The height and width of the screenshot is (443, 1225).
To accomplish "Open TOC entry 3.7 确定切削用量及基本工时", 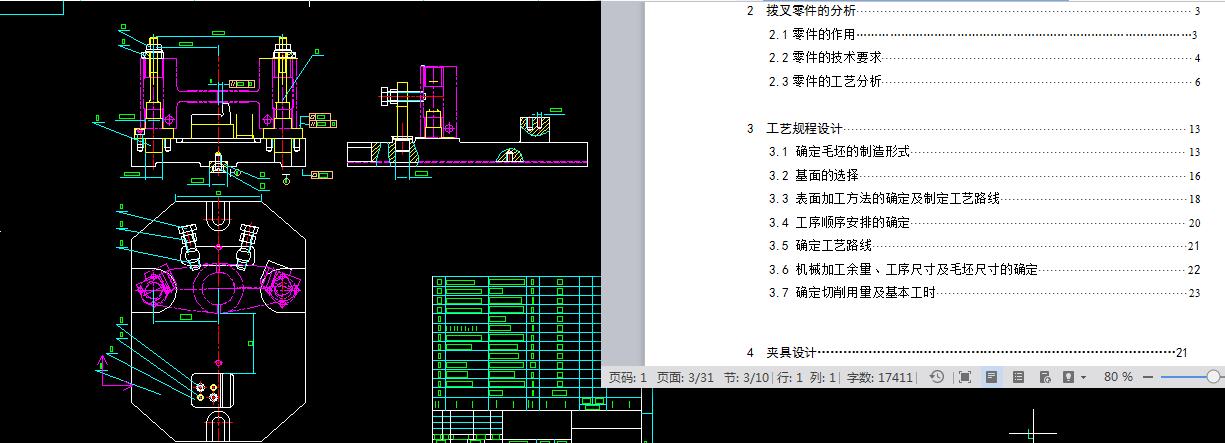I will click(984, 293).
